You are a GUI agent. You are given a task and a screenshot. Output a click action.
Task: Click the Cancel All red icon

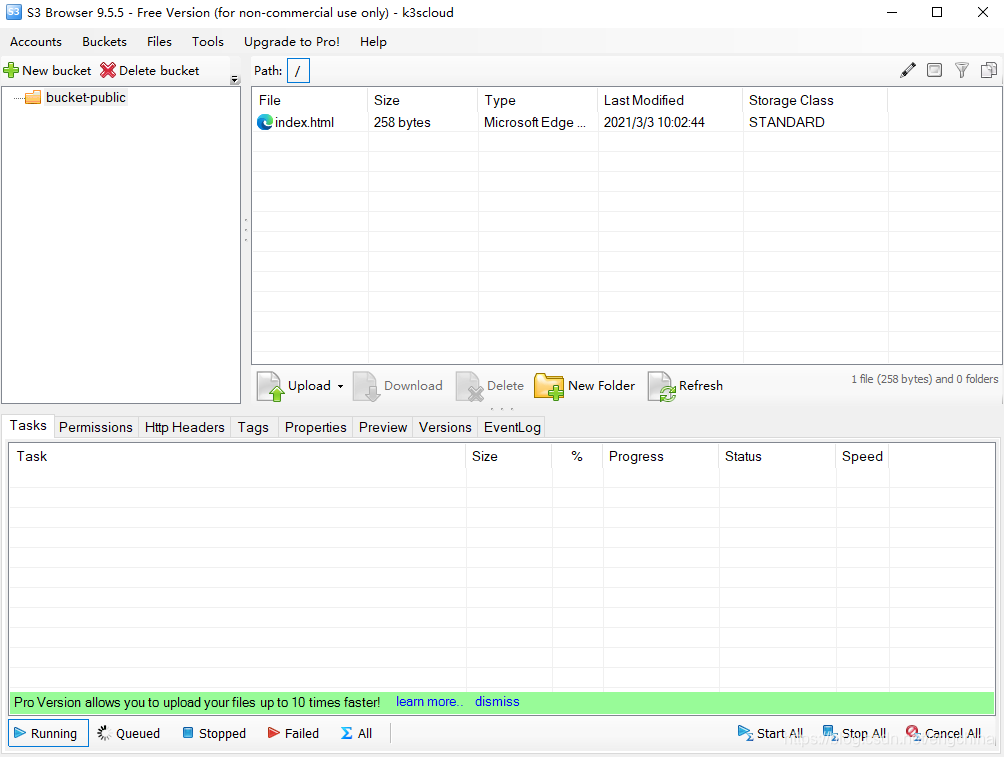(914, 733)
